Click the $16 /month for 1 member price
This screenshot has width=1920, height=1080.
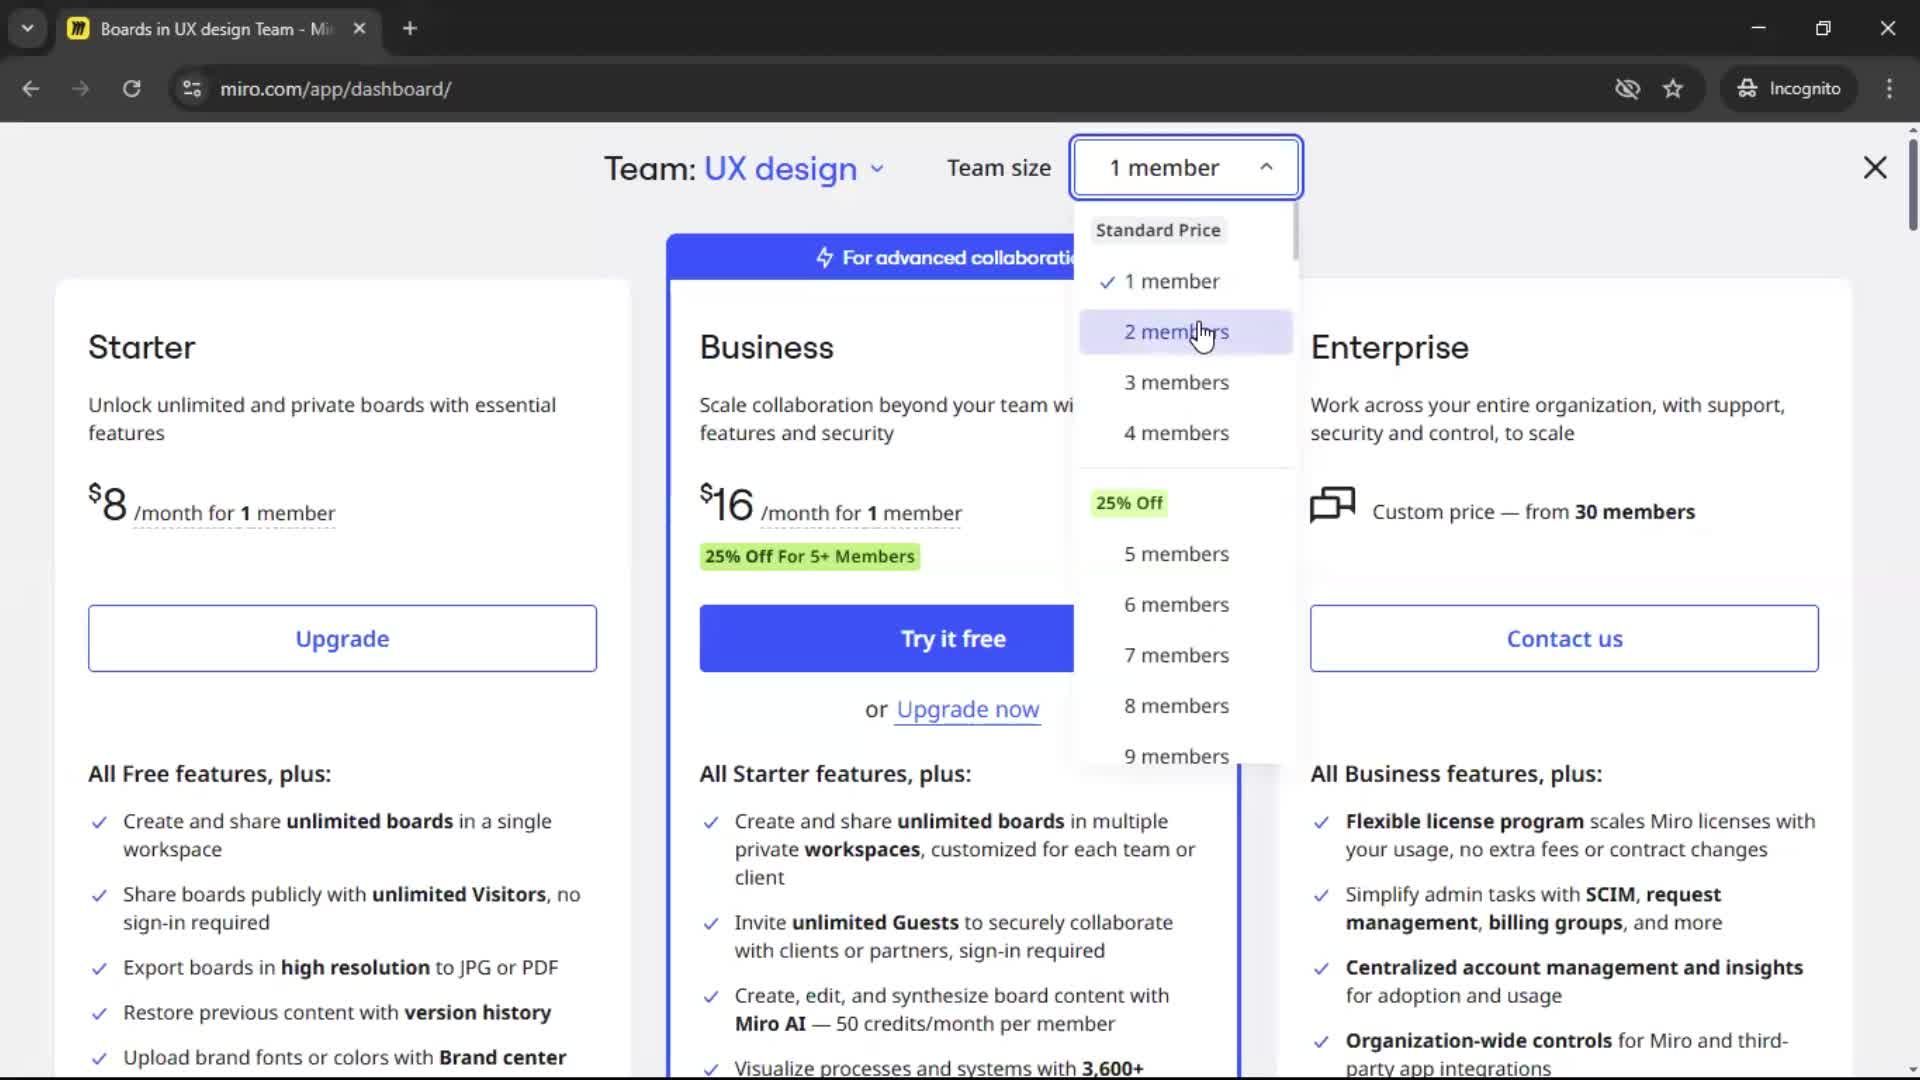[831, 503]
